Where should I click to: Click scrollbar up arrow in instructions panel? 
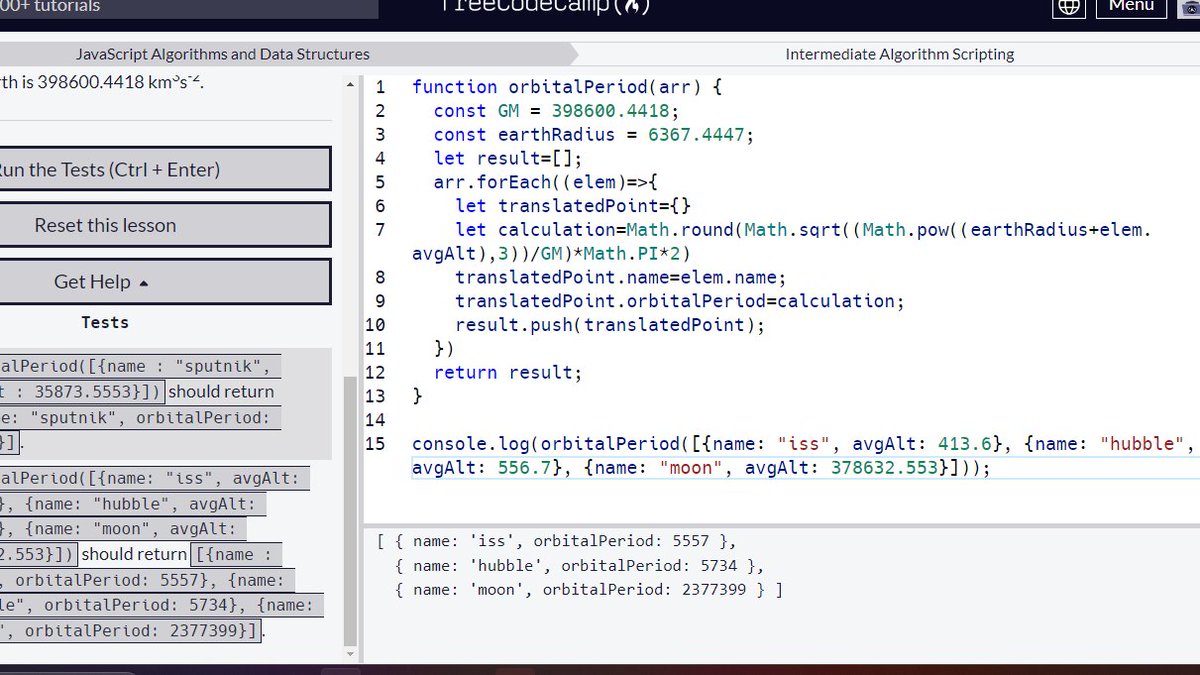[349, 85]
